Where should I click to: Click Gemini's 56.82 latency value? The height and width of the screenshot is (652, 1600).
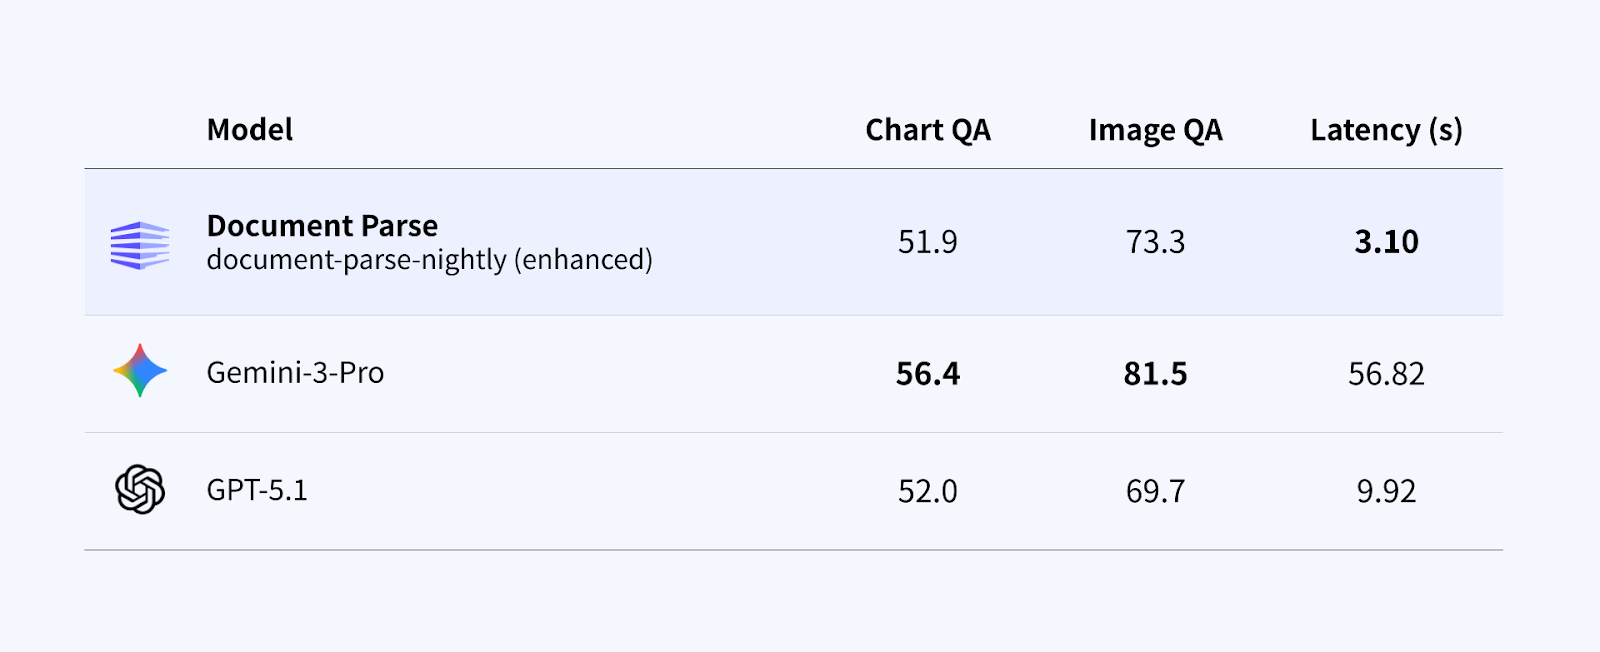pos(1386,374)
